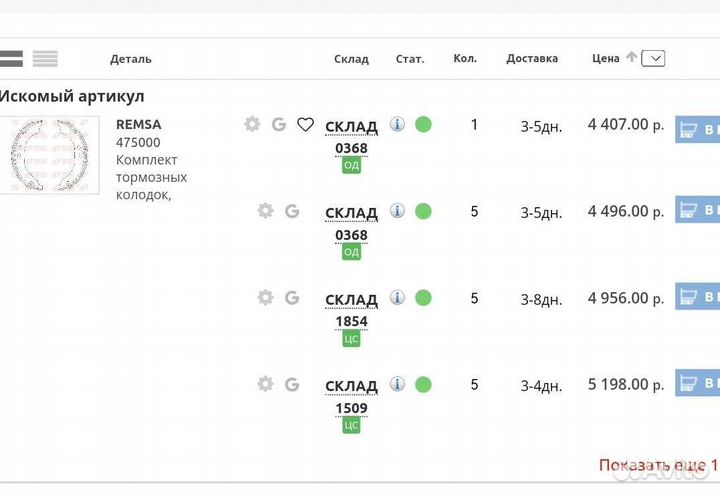This screenshot has width=720, height=494.
Task: Add REMSA 475000 to favorites with the heart icon
Action: coord(305,124)
